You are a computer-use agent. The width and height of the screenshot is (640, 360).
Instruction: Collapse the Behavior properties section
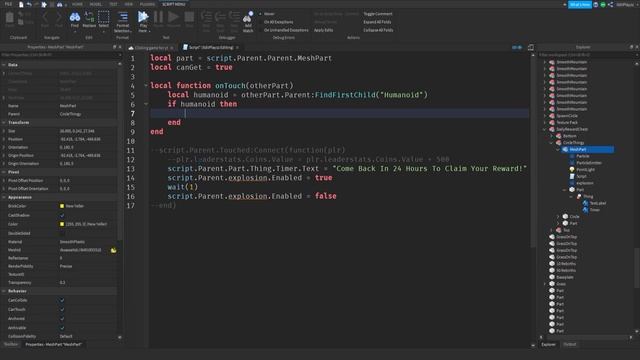[x=4, y=291]
